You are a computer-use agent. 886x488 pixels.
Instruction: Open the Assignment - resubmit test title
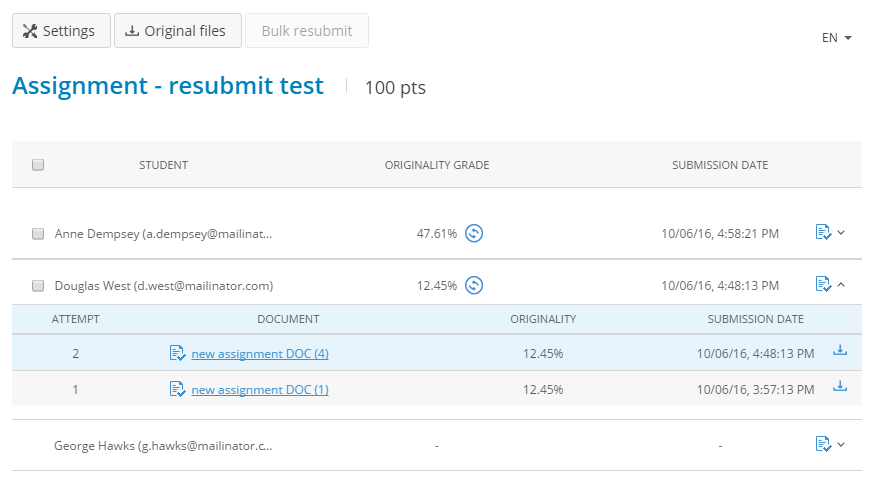point(168,86)
